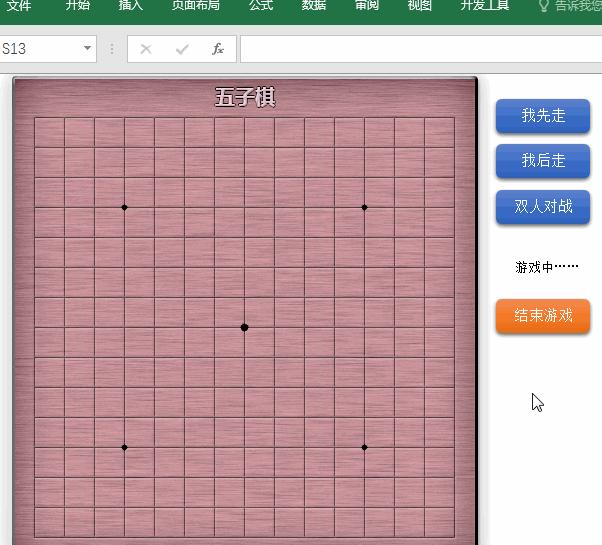Click the formula bar resize handle dots

coord(112,49)
